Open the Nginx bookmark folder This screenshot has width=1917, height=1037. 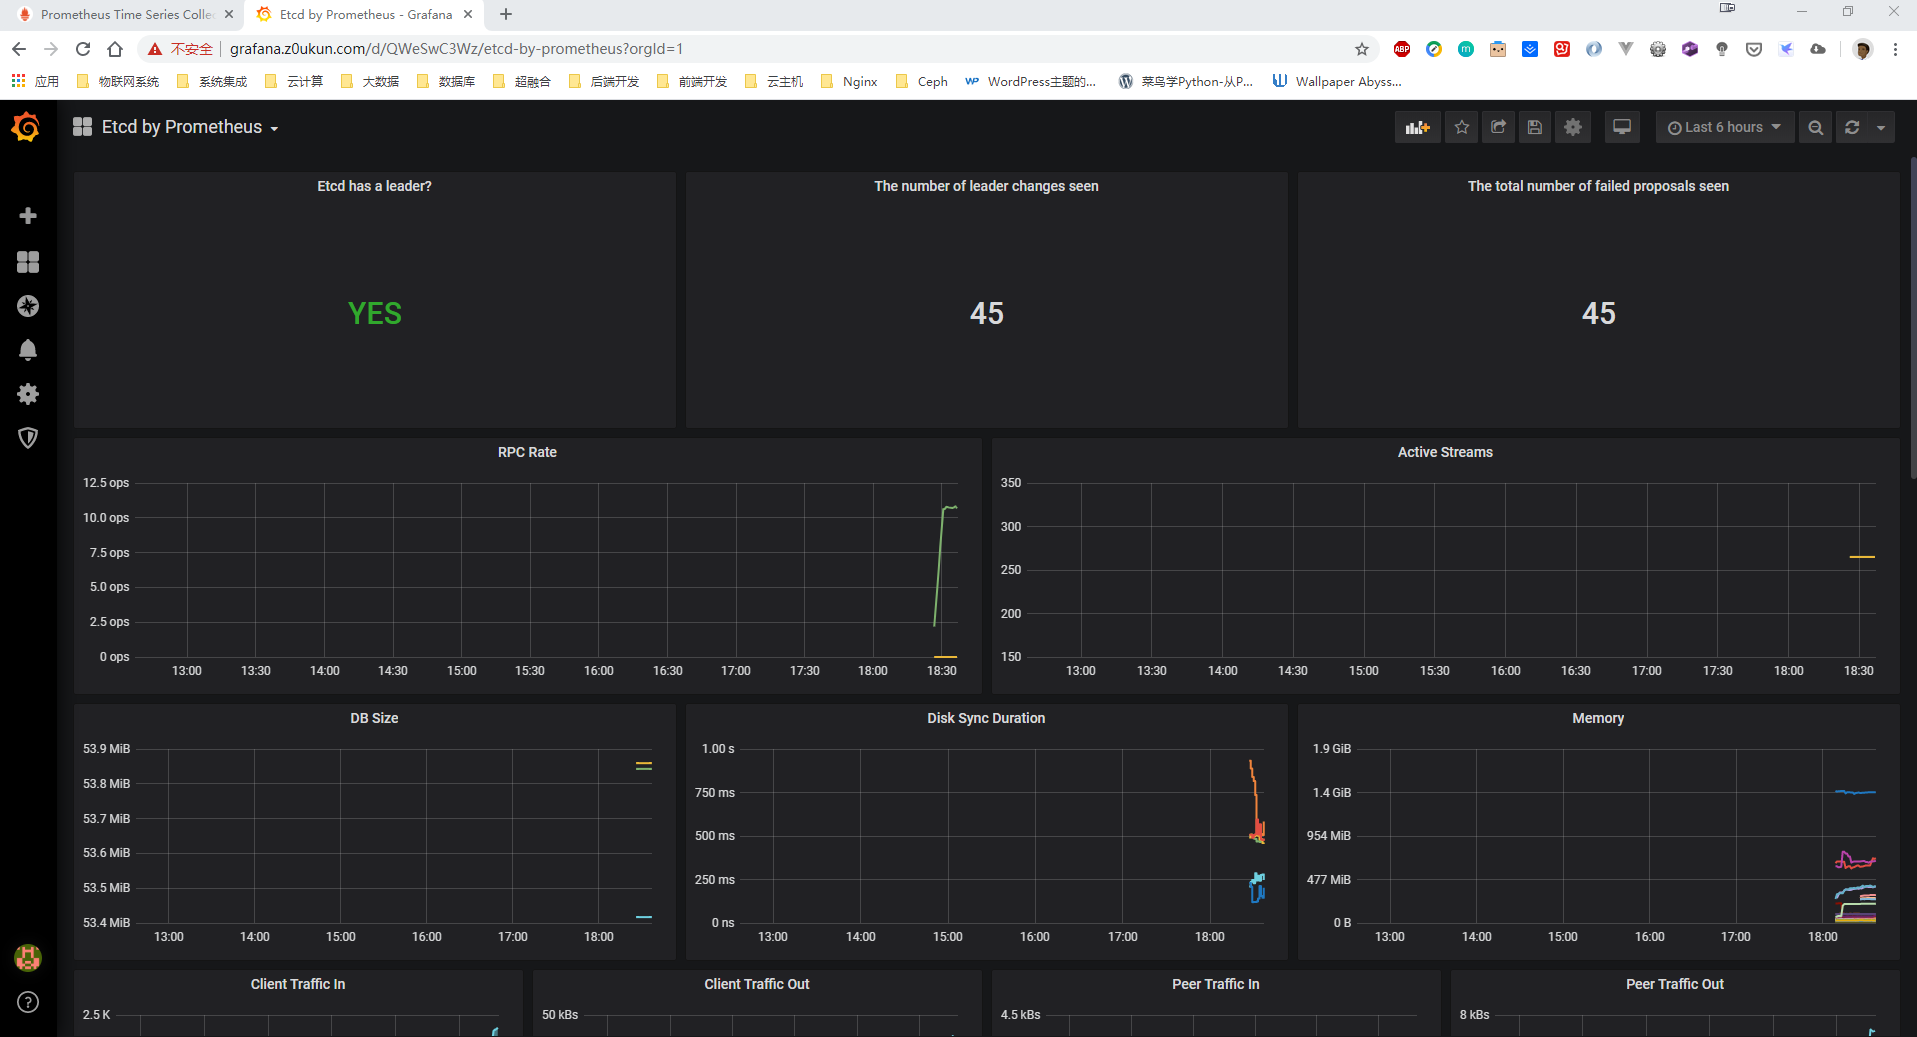point(849,81)
